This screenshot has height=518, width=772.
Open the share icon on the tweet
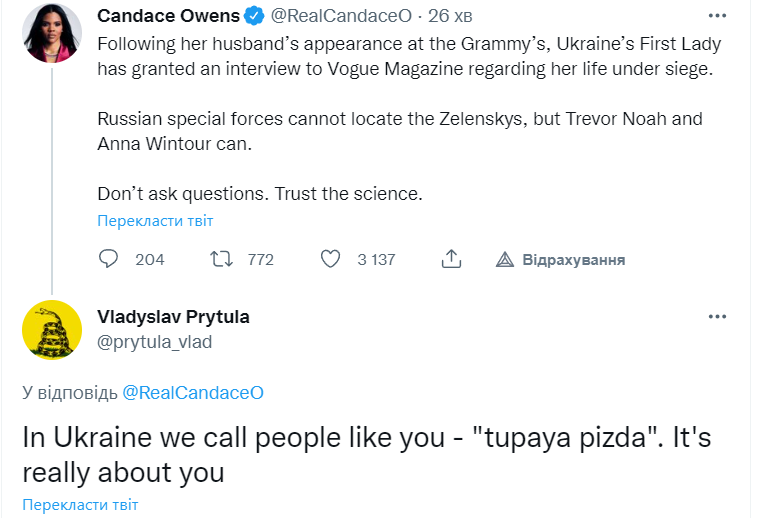tap(451, 260)
